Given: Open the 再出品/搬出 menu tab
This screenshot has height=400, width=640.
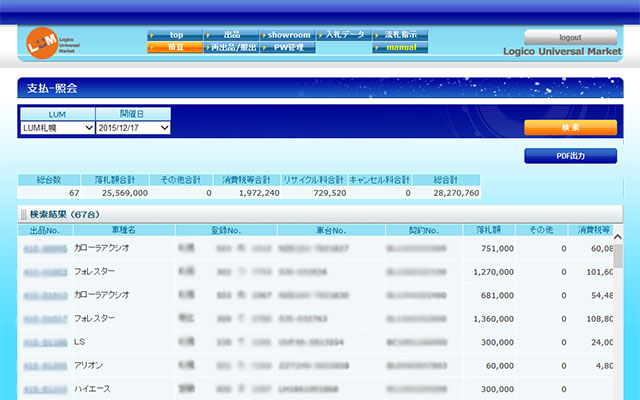Looking at the screenshot, I should [x=231, y=47].
